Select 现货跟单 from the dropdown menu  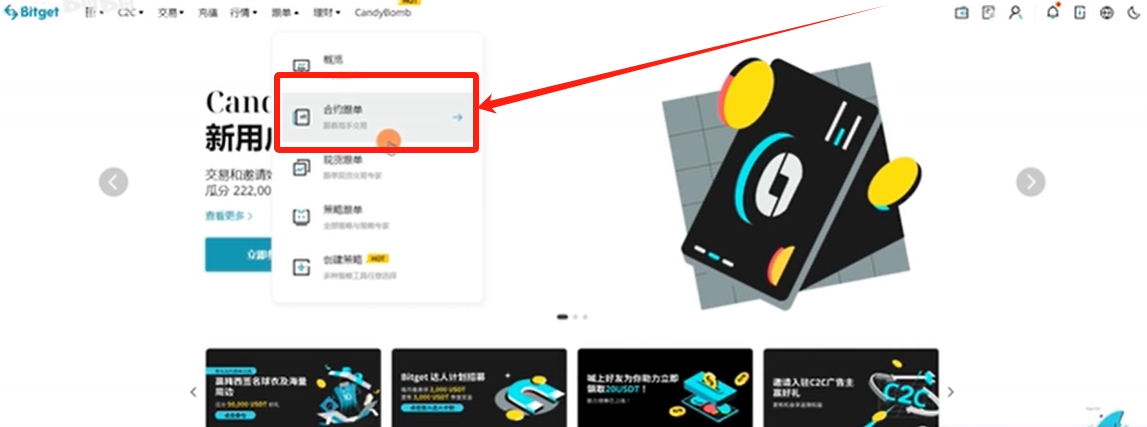coord(377,167)
